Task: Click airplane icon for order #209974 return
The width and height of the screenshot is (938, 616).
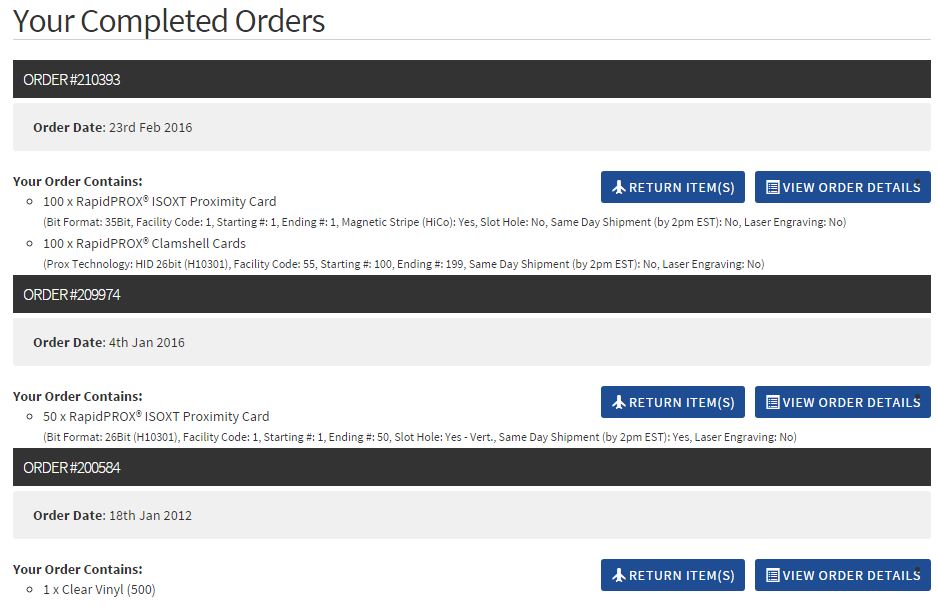Action: point(619,402)
